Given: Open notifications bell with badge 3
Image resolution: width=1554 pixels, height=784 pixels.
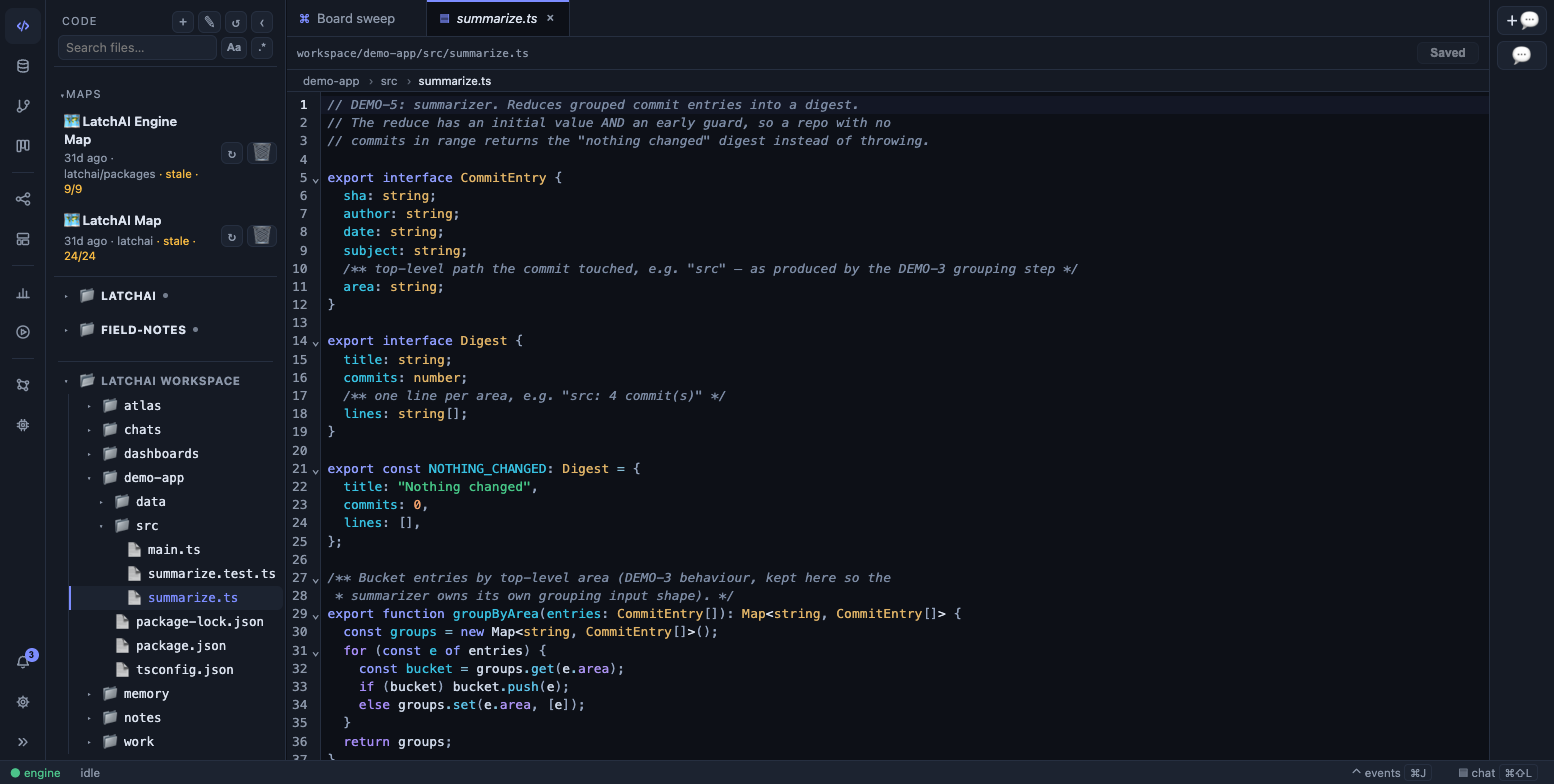Looking at the screenshot, I should point(23,662).
